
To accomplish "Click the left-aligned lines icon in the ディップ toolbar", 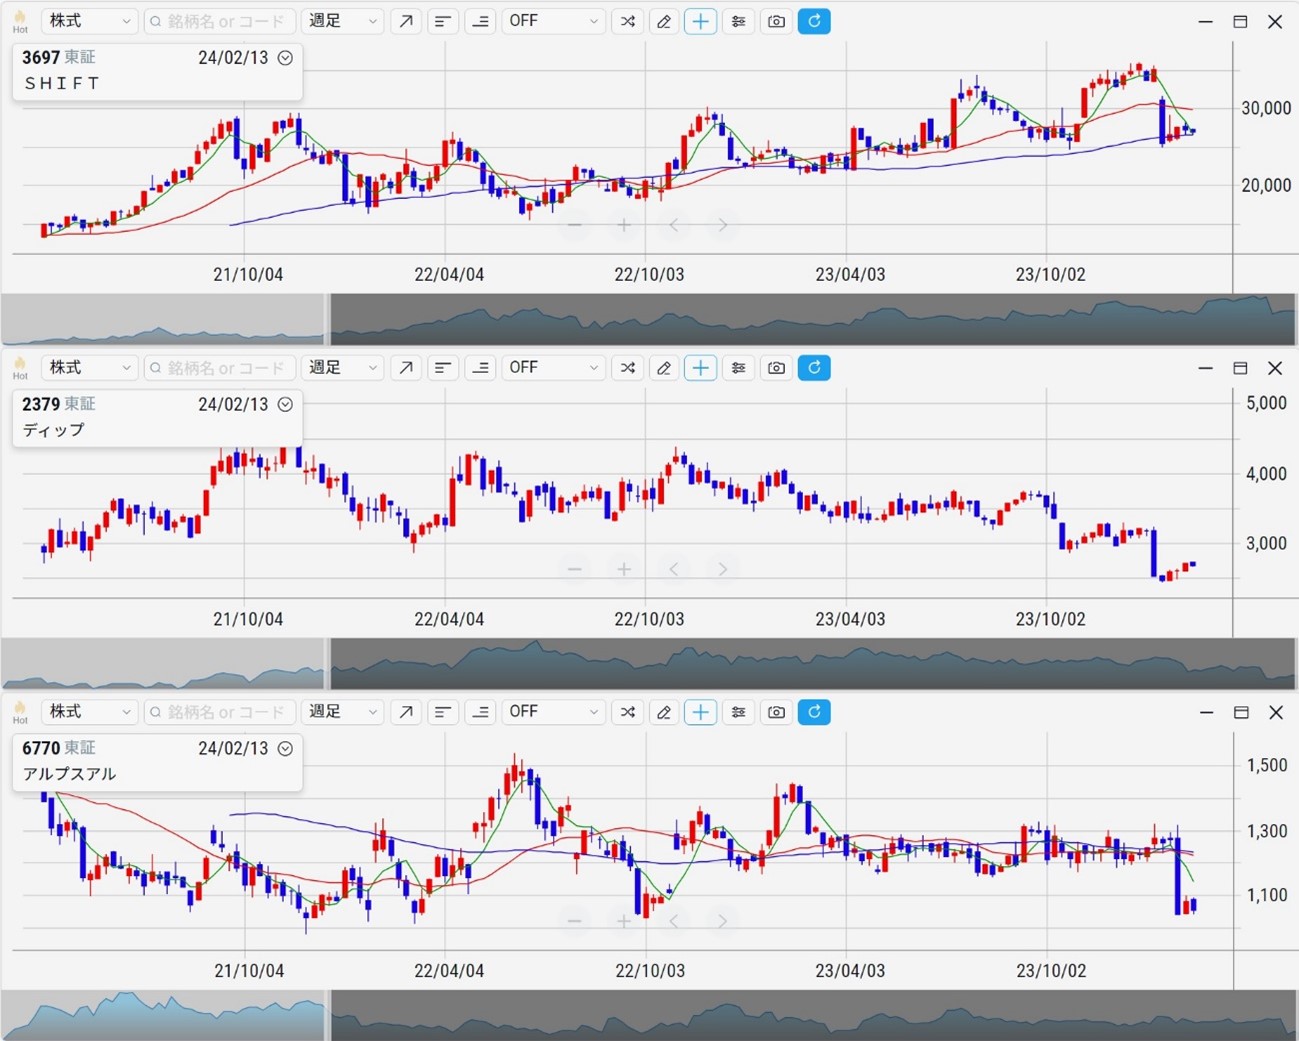I will pos(442,368).
